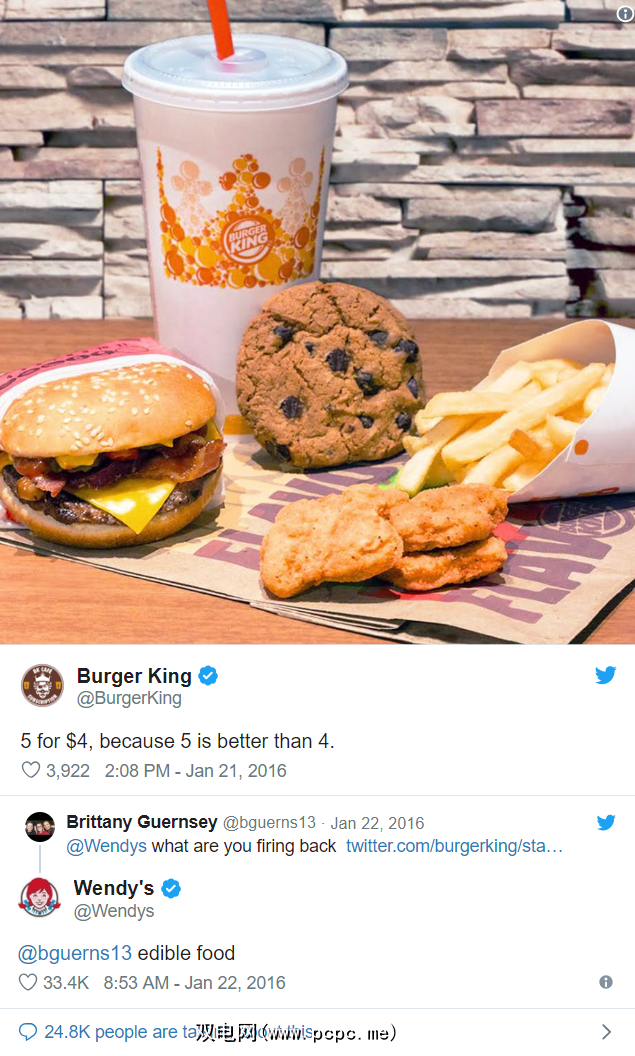The width and height of the screenshot is (635, 1056).
Task: Click the @bguerns13 mention in Wendy's tweet
Action: click(75, 953)
